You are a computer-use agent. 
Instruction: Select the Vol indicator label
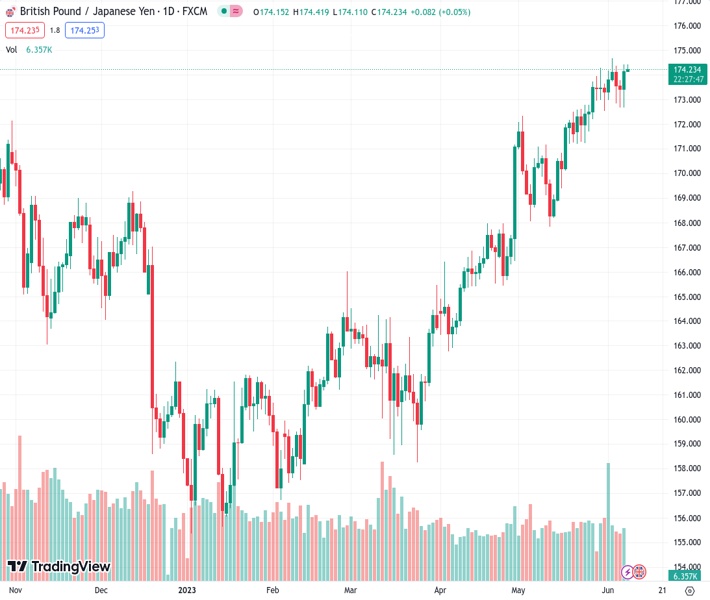(x=11, y=49)
